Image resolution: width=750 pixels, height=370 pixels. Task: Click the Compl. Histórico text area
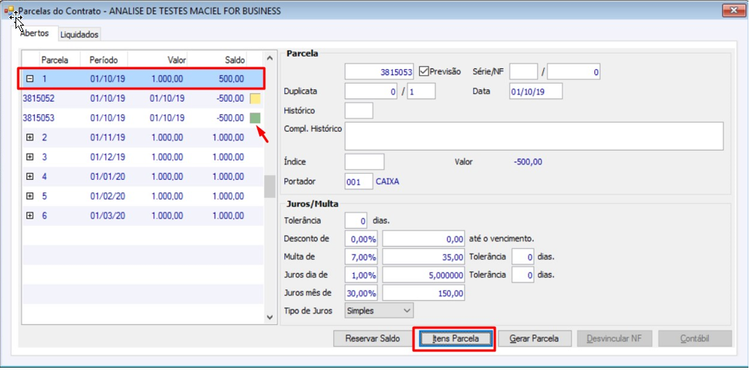534,136
